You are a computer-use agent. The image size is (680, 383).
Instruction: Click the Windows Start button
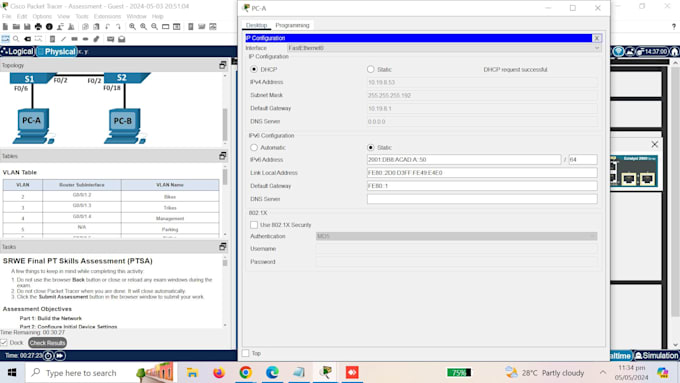coord(12,373)
